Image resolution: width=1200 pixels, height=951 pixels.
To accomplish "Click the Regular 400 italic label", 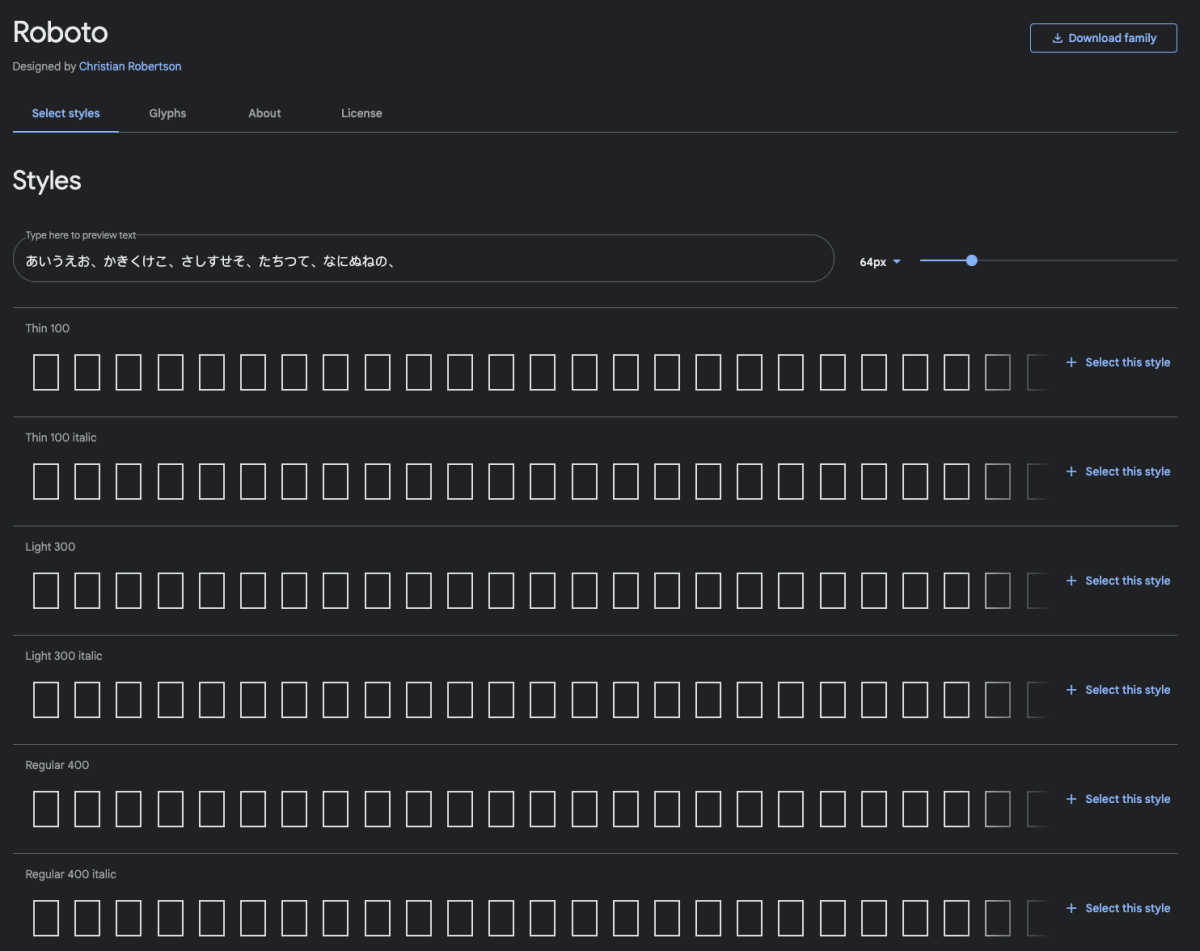I will tap(71, 874).
